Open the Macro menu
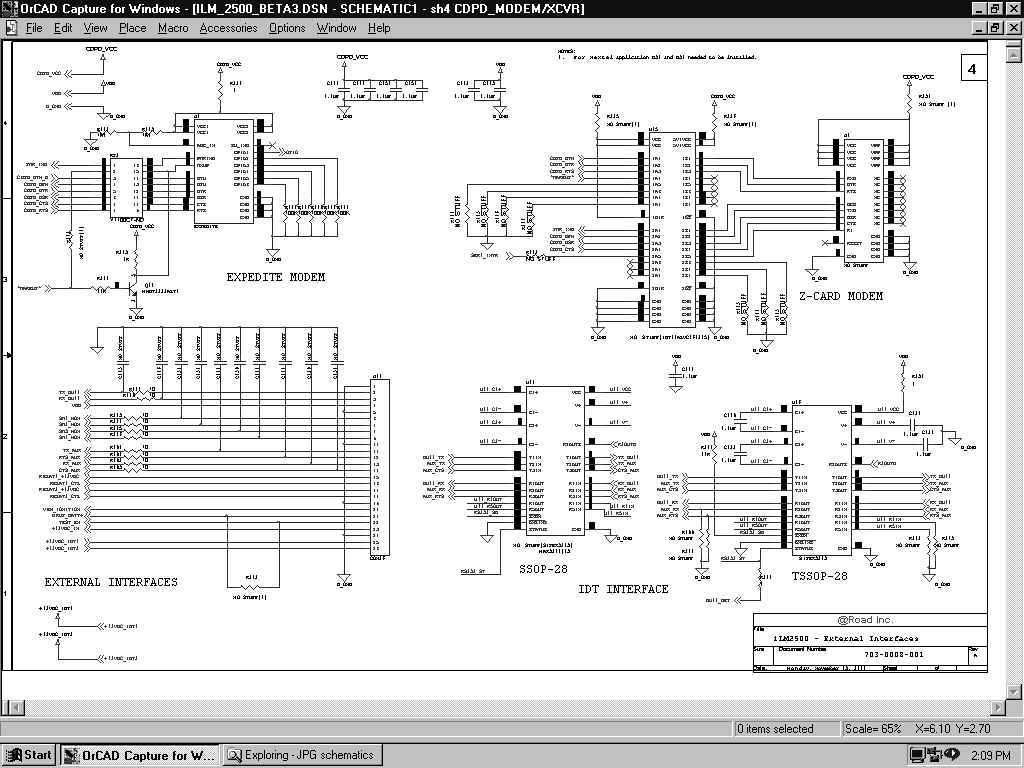 coord(173,28)
